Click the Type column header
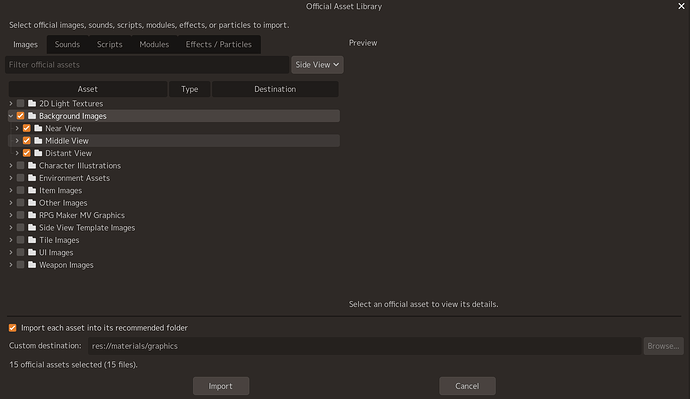Viewport: 690px width, 399px height. (190, 89)
